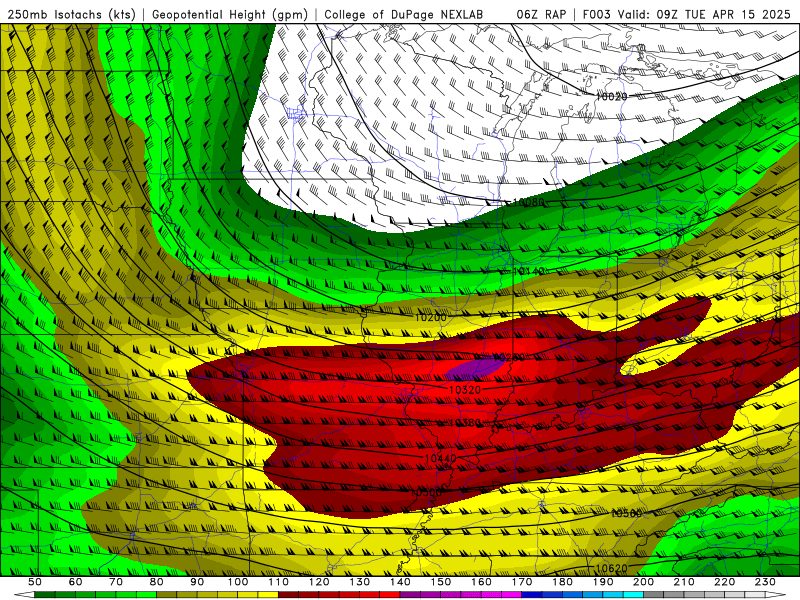Click the '50' value on the legend scale
This screenshot has height=600, width=800.
click(35, 582)
